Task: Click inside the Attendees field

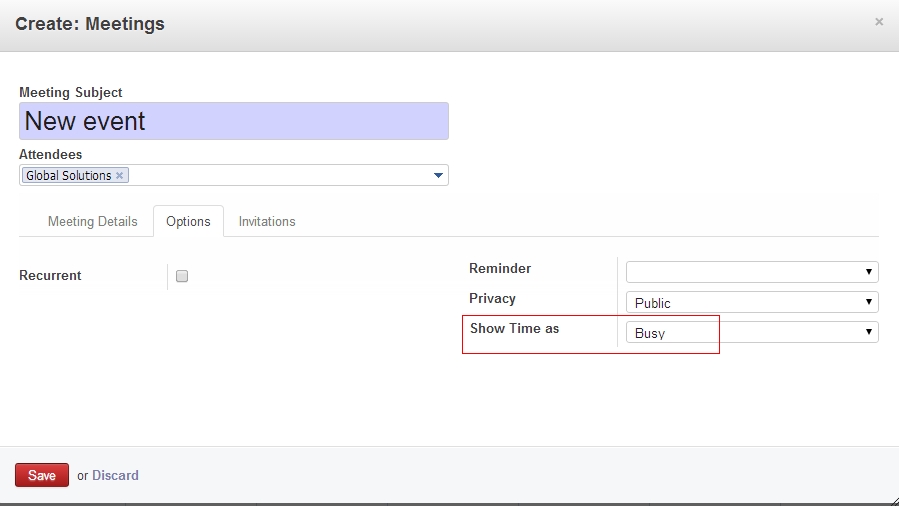Action: pos(280,176)
